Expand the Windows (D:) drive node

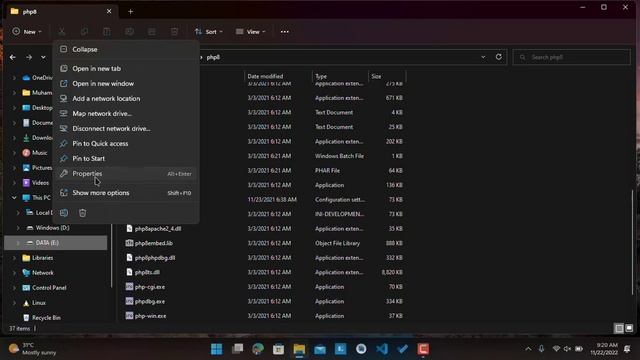(x=18, y=228)
